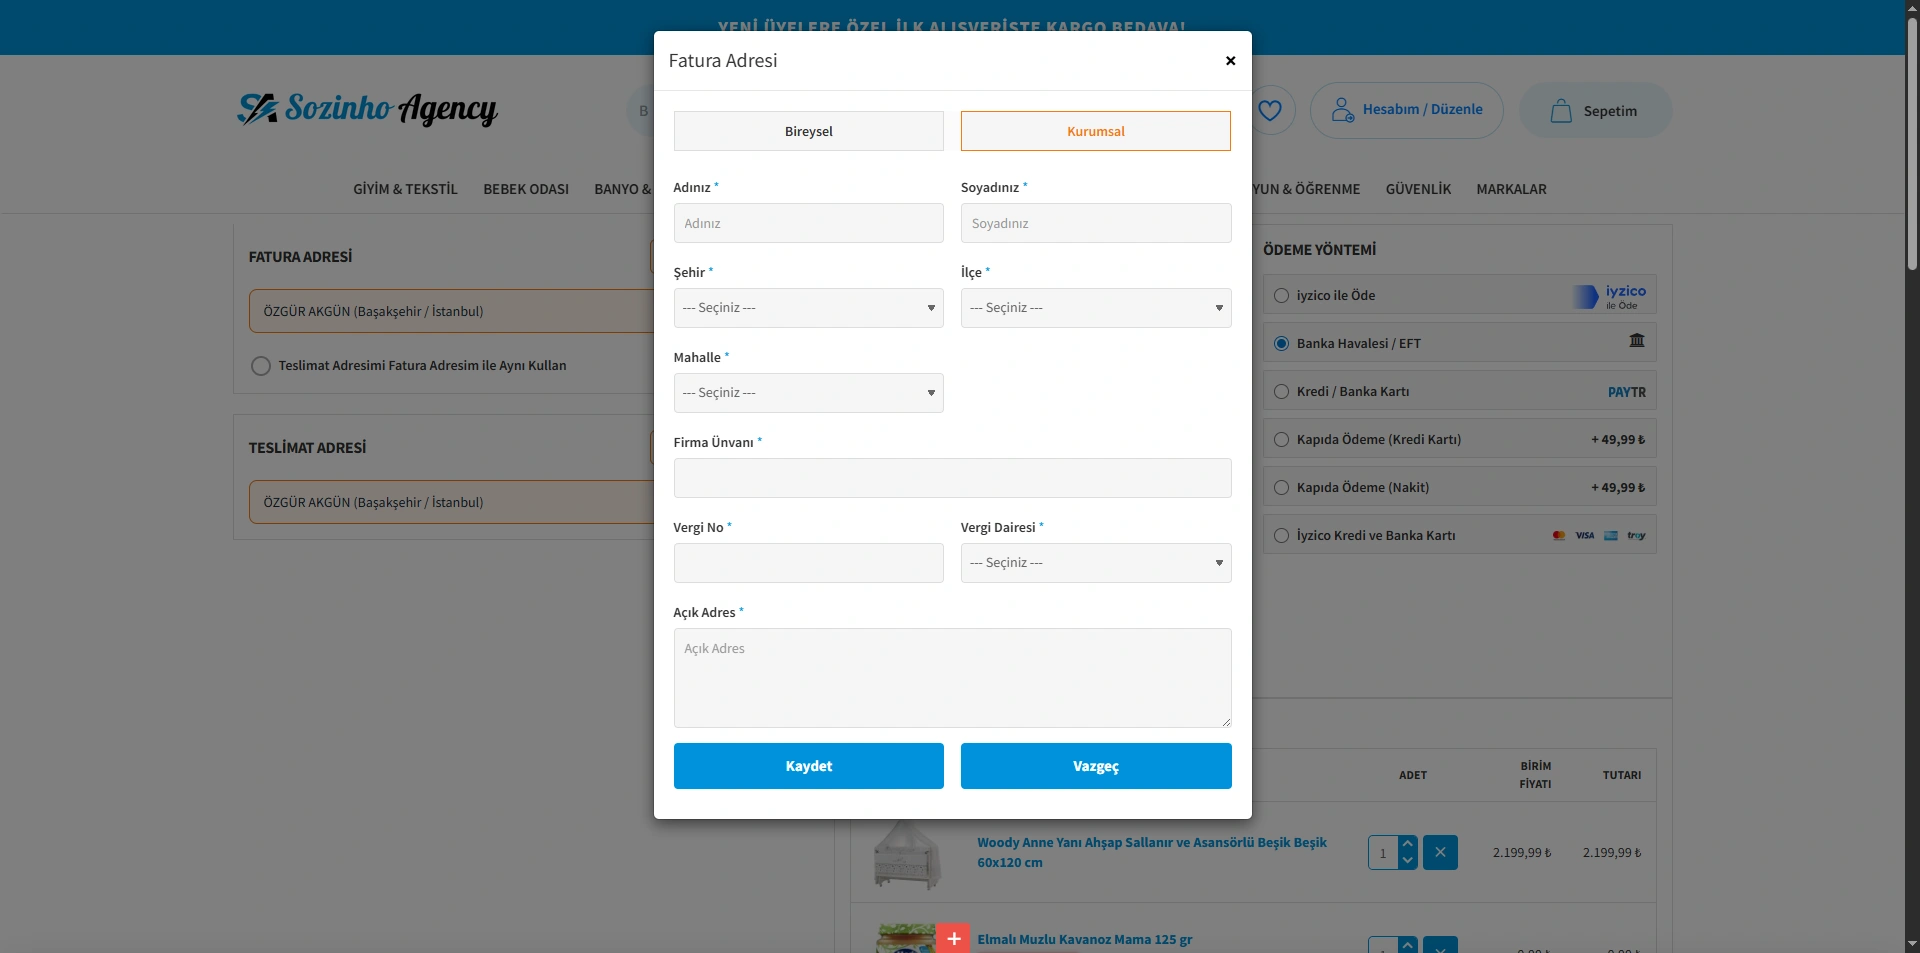Focus the Firma Ünvanı text field
The height and width of the screenshot is (953, 1920).
pos(951,478)
